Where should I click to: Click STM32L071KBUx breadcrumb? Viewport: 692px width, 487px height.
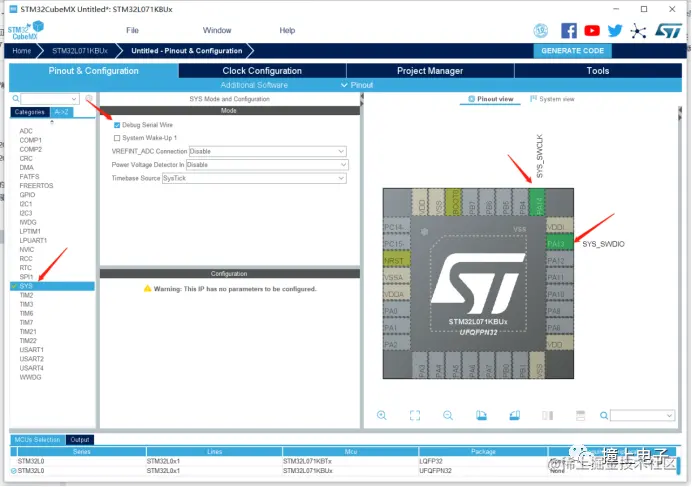pos(80,51)
